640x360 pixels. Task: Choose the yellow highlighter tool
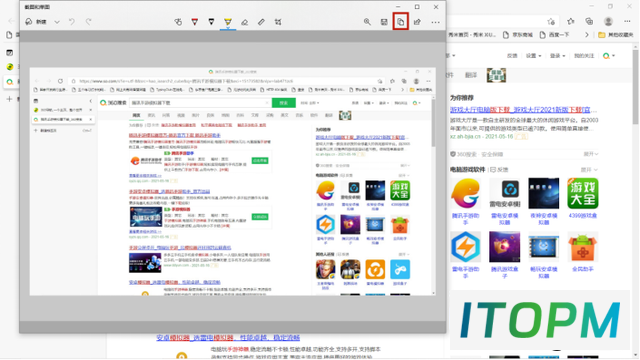[x=228, y=22]
